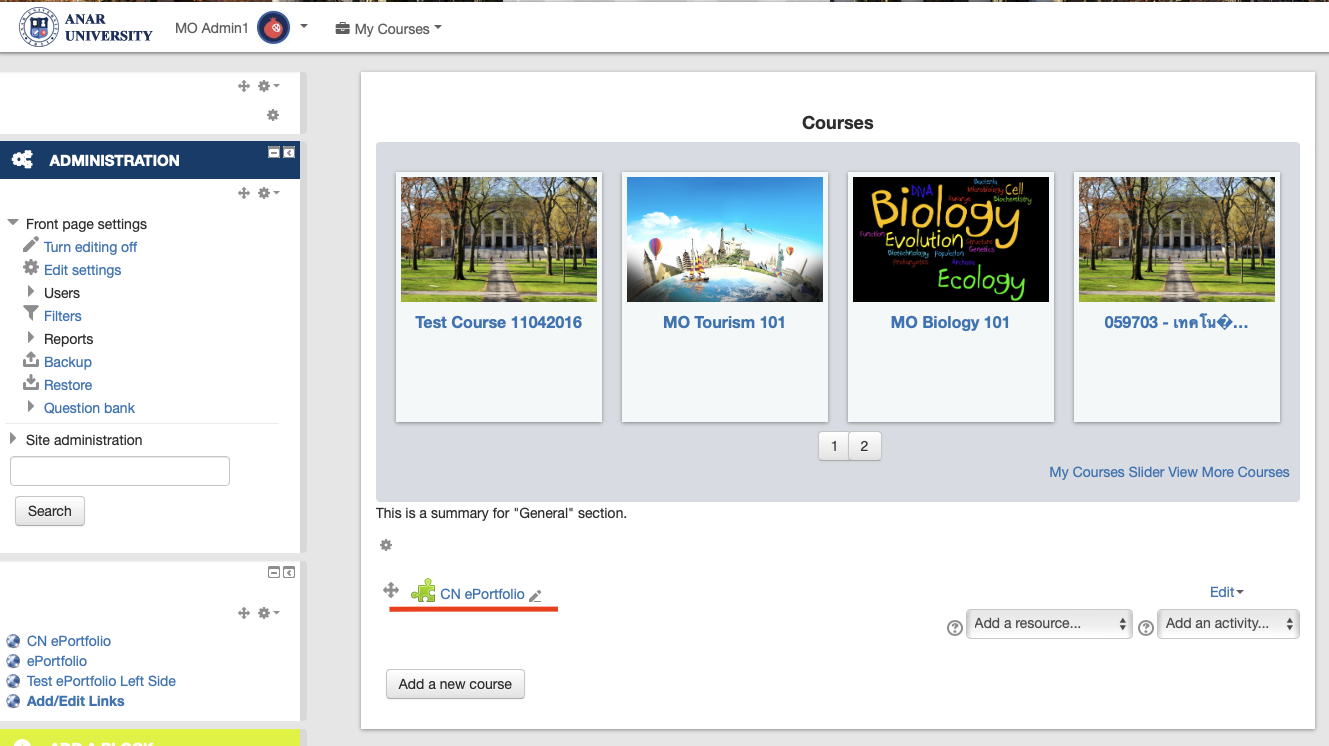The image size is (1329, 746).
Task: Open Edit settings
Action: 82,270
